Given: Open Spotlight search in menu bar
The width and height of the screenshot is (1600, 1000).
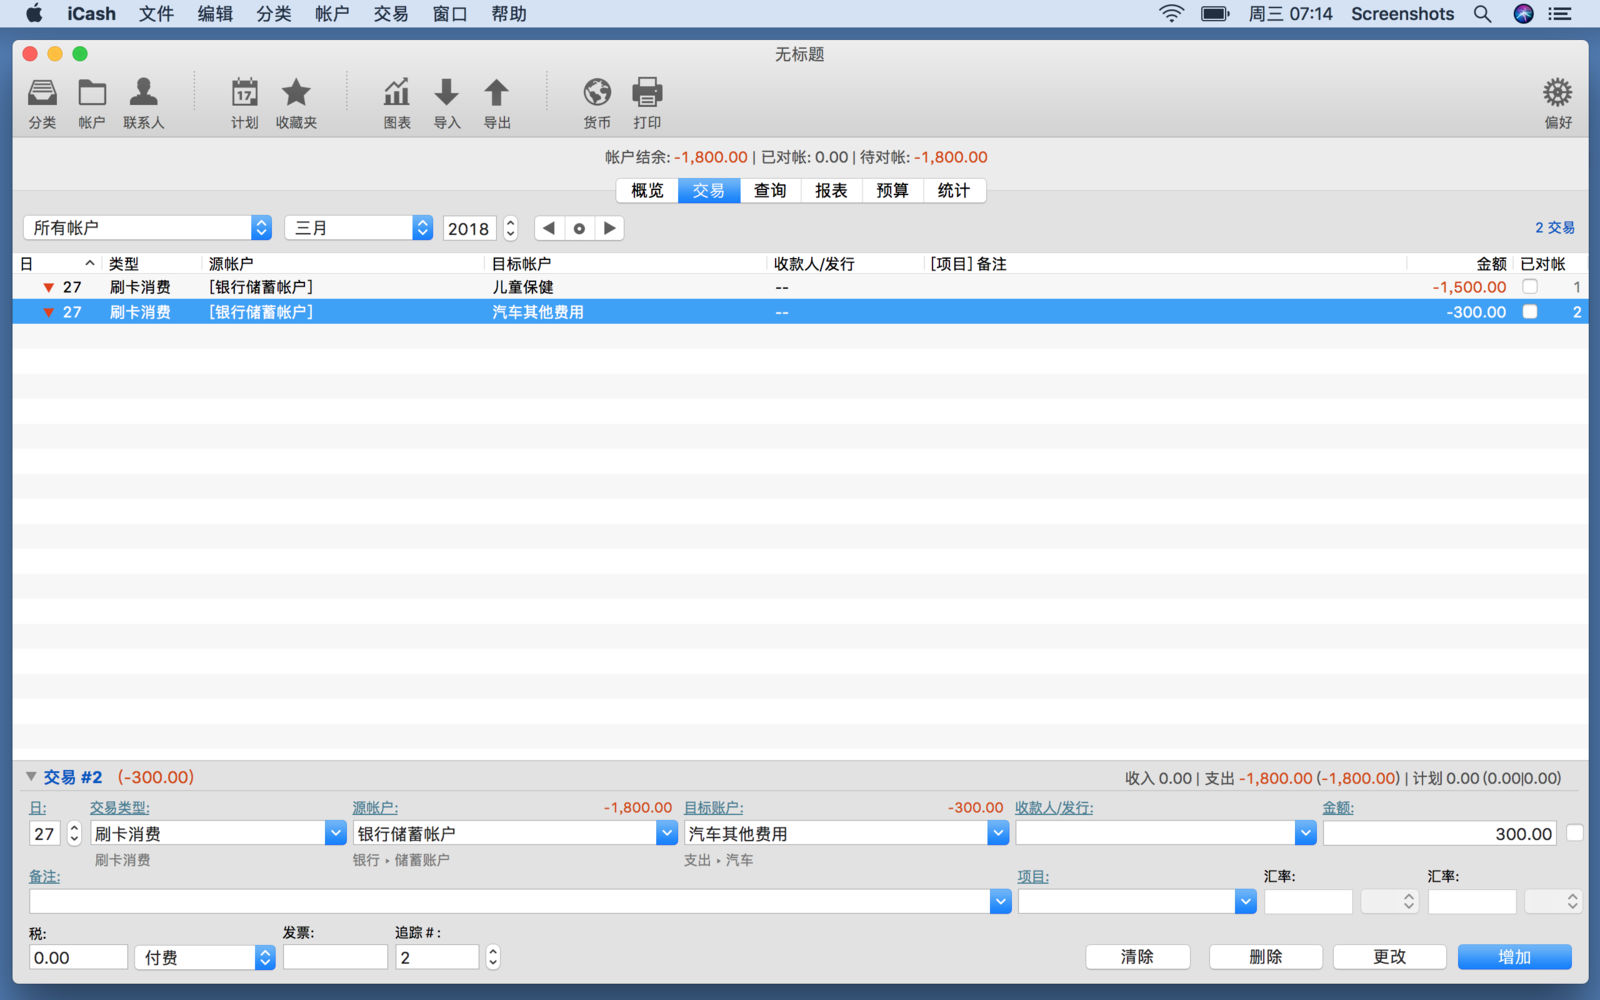Looking at the screenshot, I should [x=1483, y=14].
